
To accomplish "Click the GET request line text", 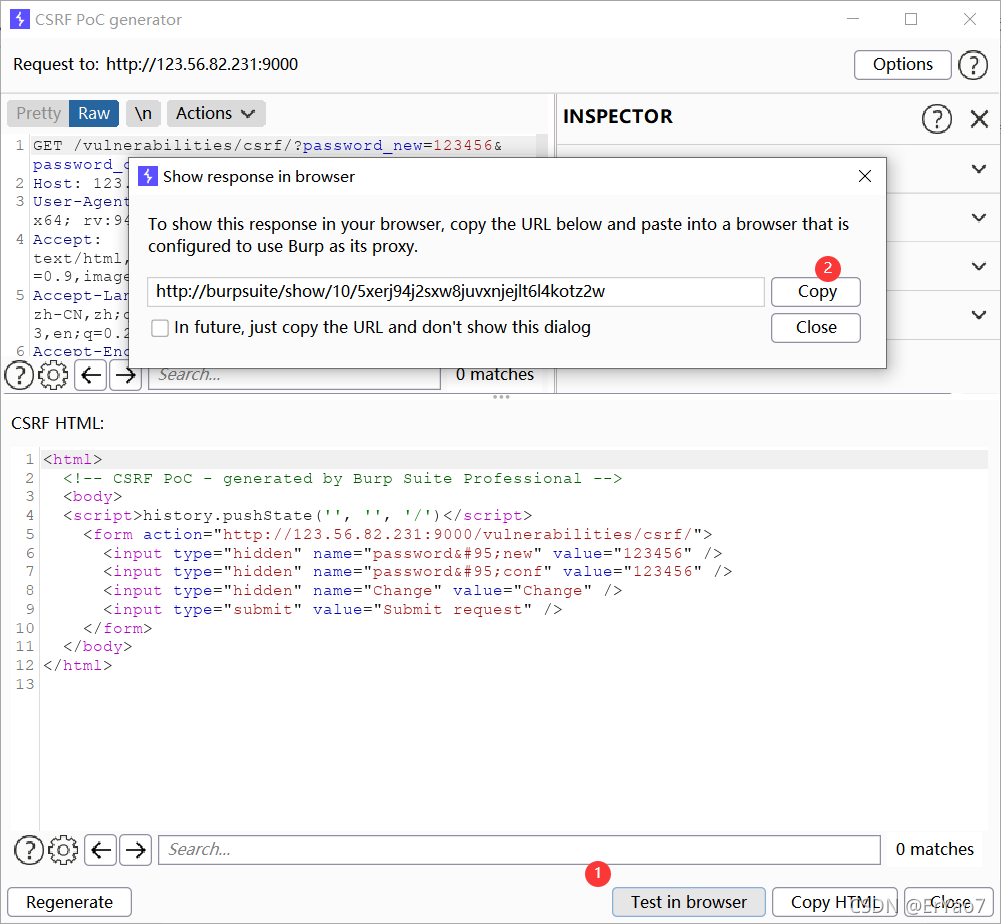I will pos(267,146).
